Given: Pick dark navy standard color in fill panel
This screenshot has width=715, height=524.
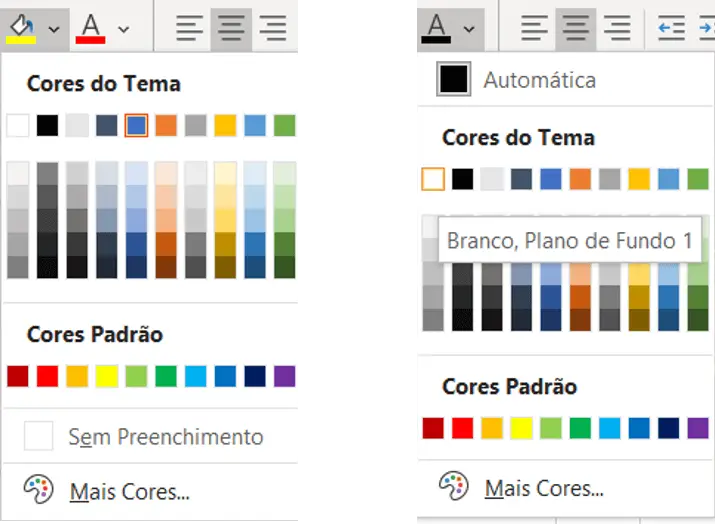Looking at the screenshot, I should click(x=255, y=376).
